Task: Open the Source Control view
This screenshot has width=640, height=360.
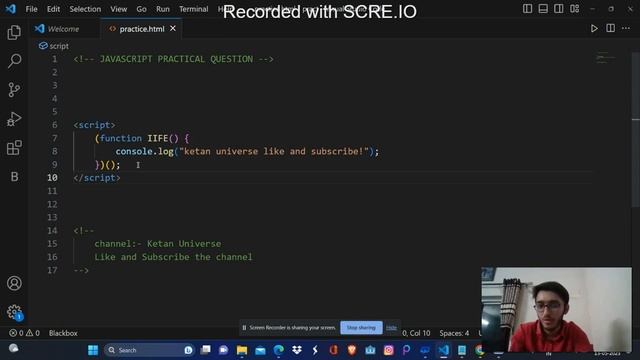Action: click(14, 90)
